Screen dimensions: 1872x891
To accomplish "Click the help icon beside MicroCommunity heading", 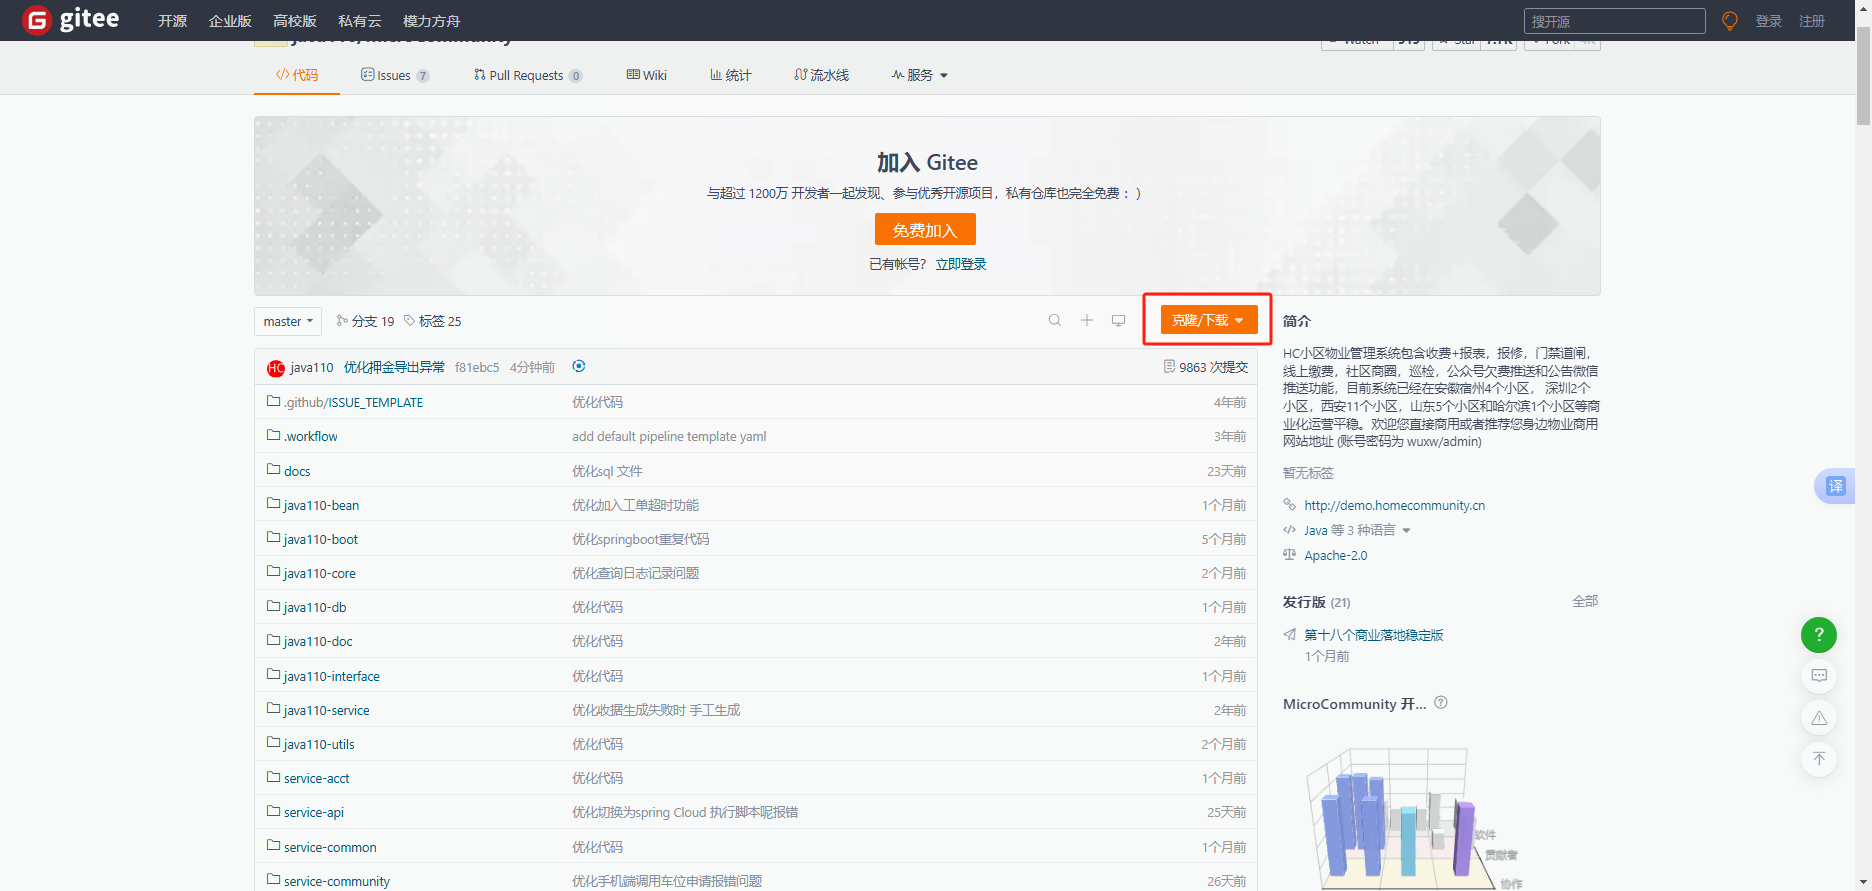I will point(1441,703).
